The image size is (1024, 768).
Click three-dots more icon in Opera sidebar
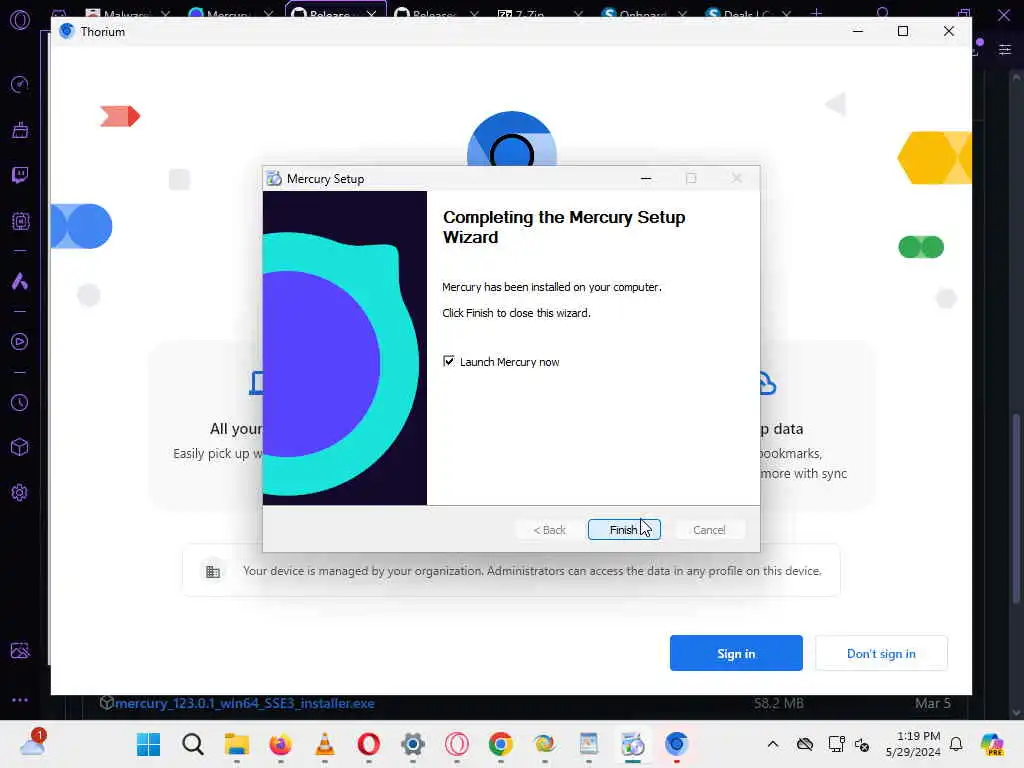coord(20,699)
